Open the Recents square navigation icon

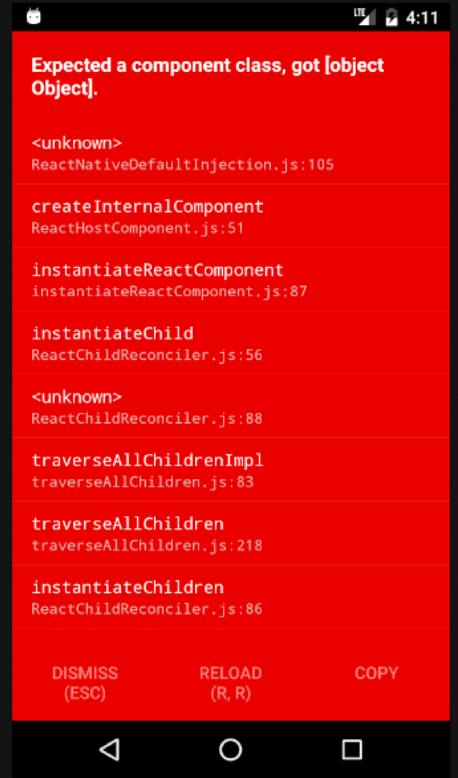pos(352,749)
